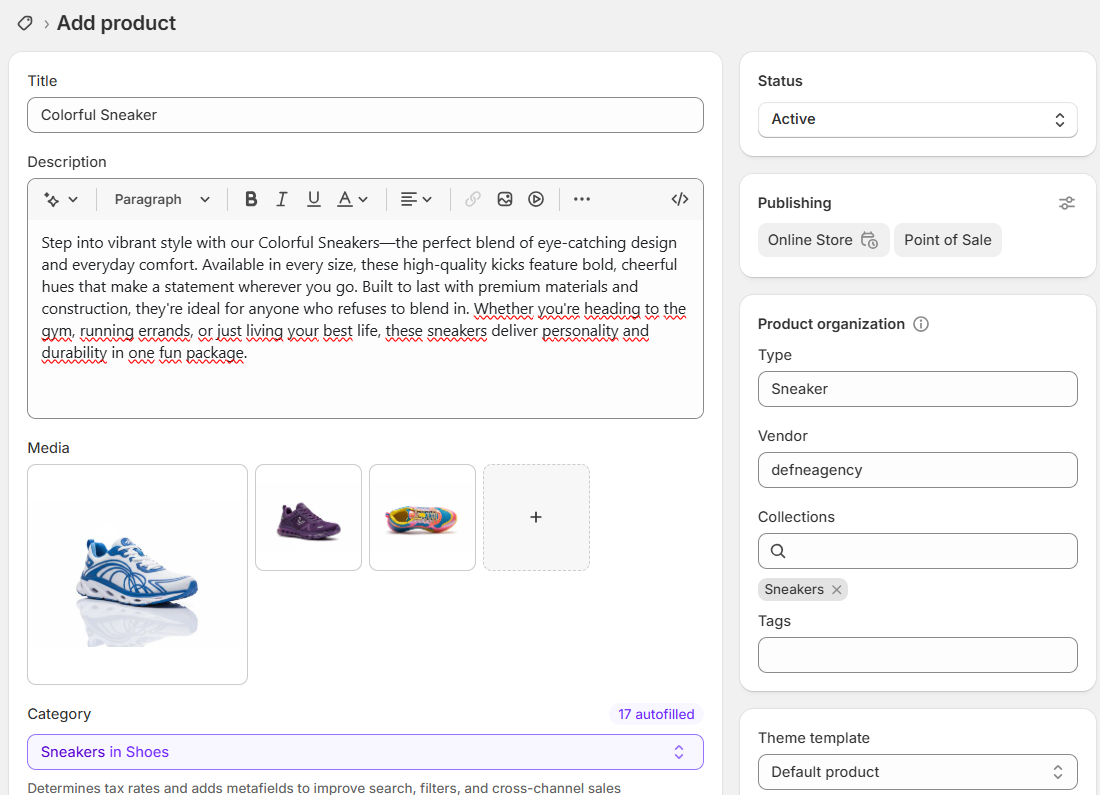The height and width of the screenshot is (795, 1100).
Task: Click the Online Store channel chip
Action: [x=824, y=240]
